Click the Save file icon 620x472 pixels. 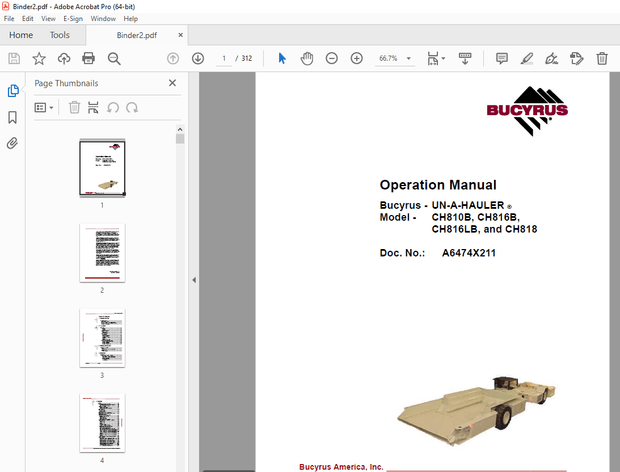tap(14, 59)
